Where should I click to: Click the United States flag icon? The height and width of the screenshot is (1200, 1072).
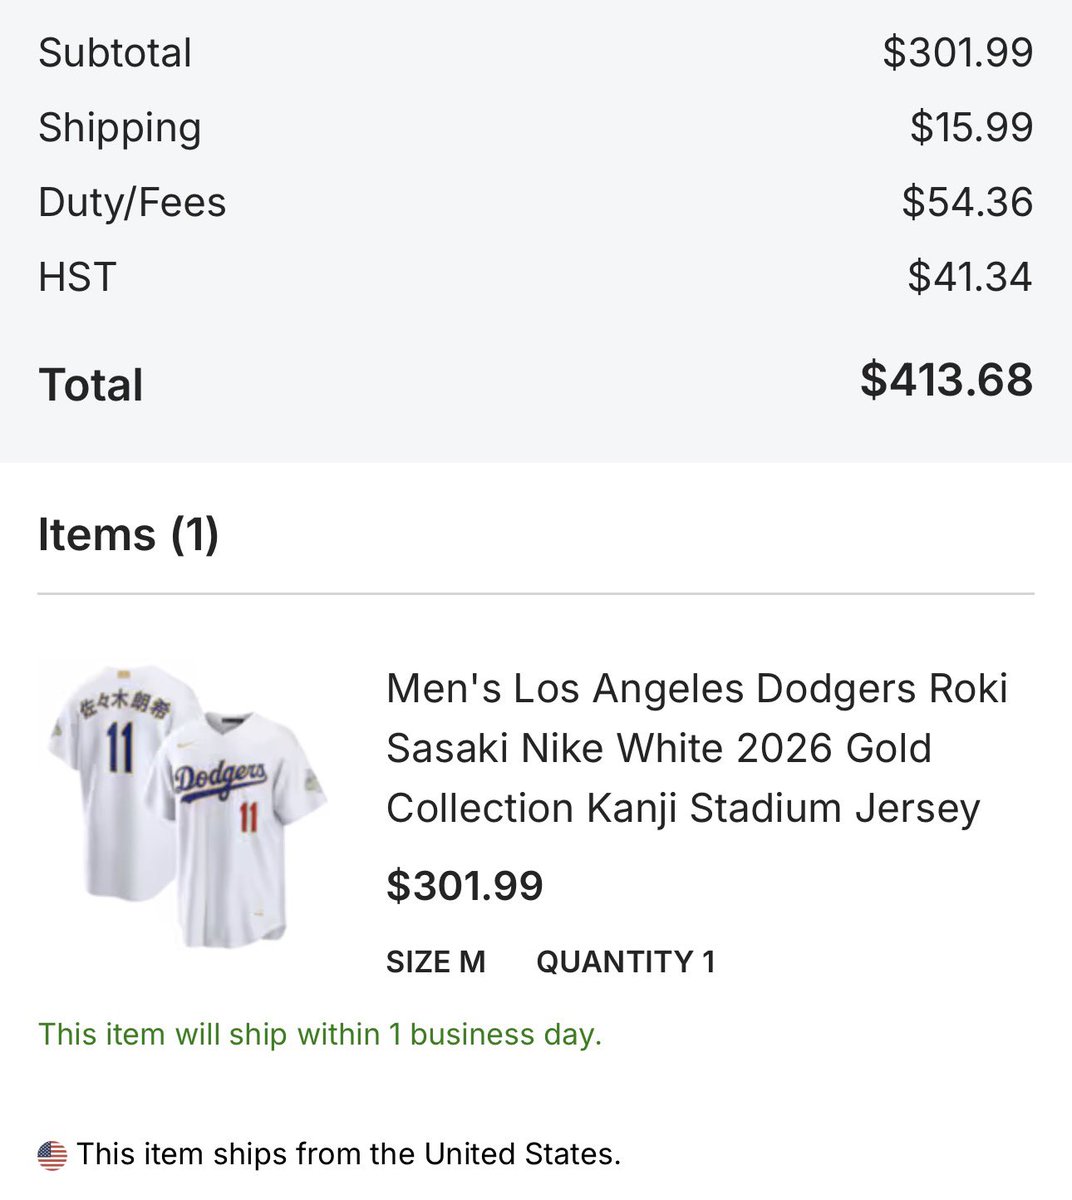[x=52, y=1155]
